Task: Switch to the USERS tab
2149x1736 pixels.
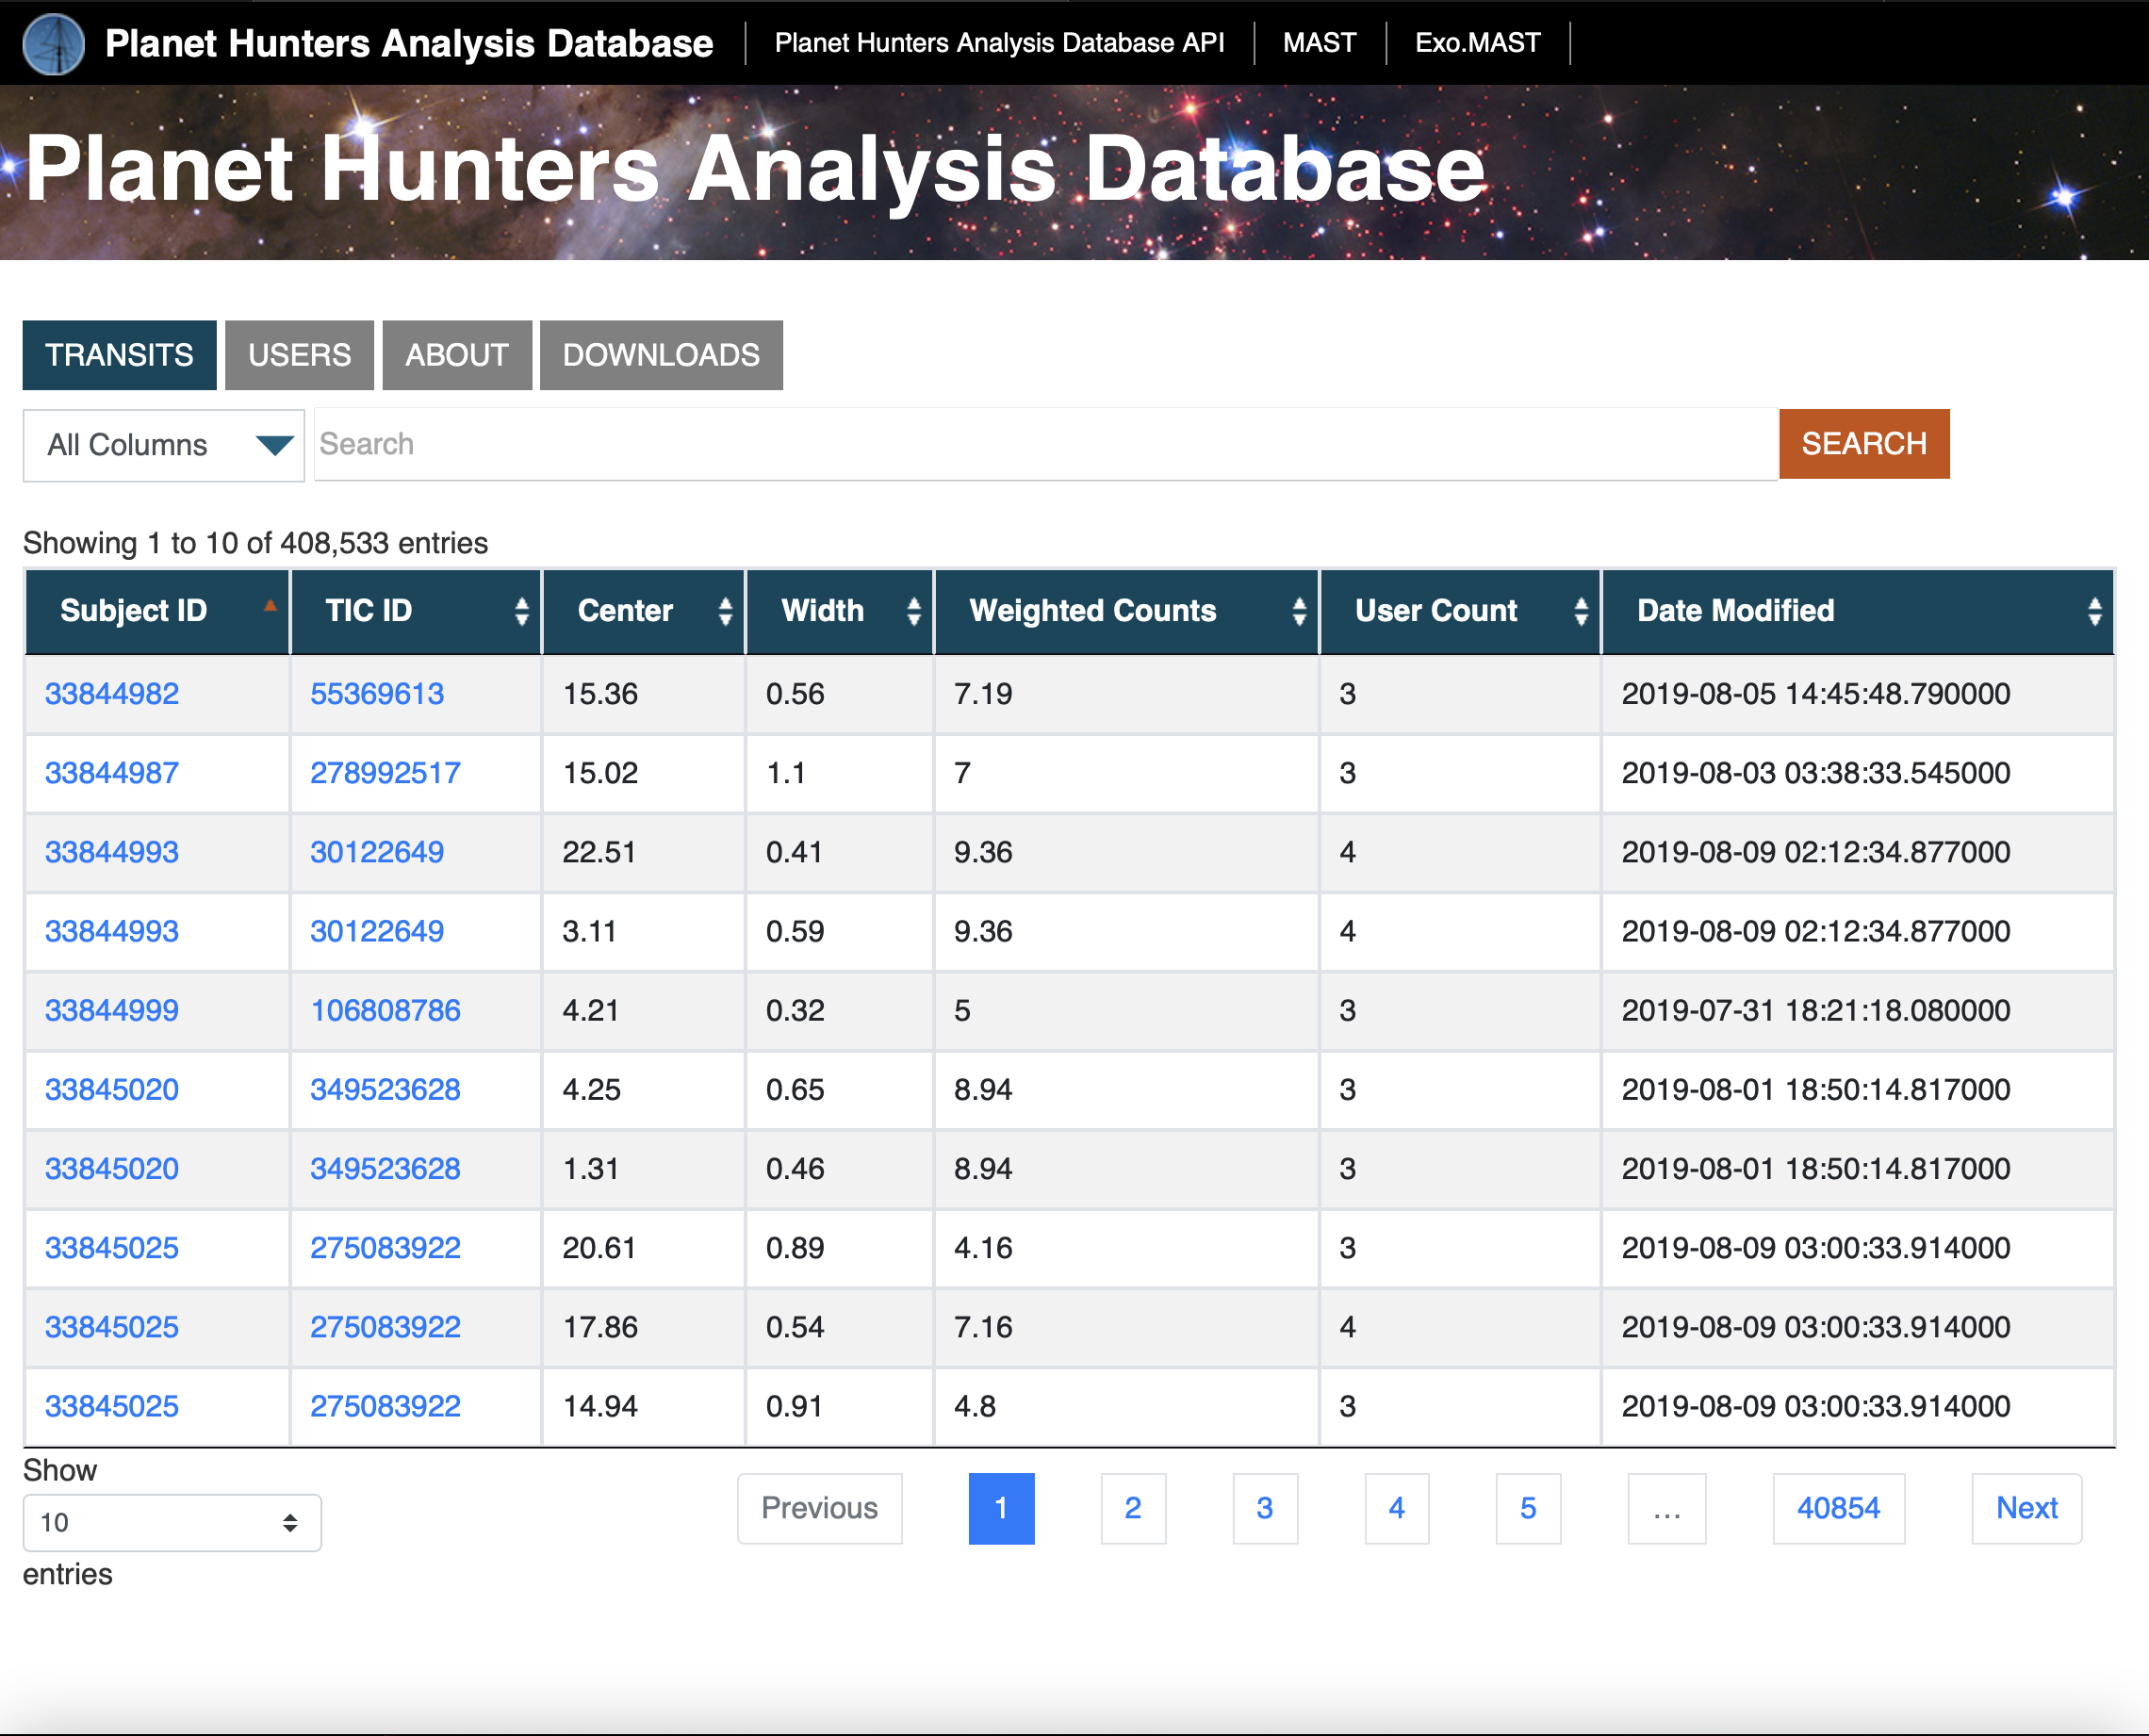Action: pyautogui.click(x=299, y=355)
